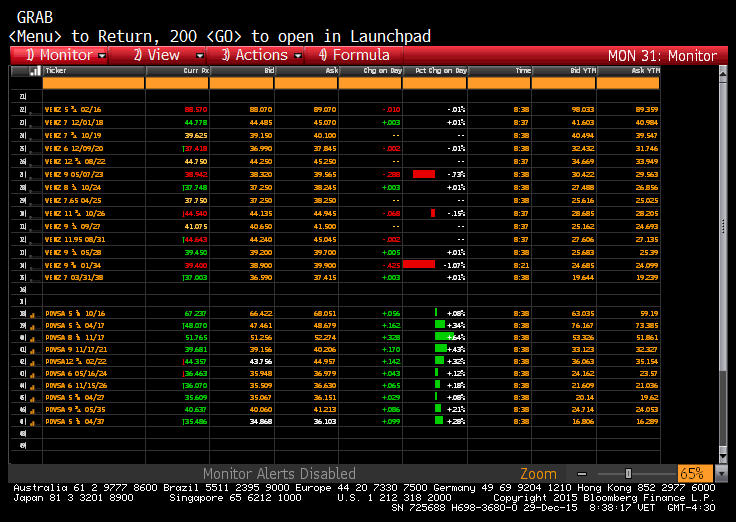Sort by the Bid column header
The image size is (736, 522).
click(x=242, y=71)
